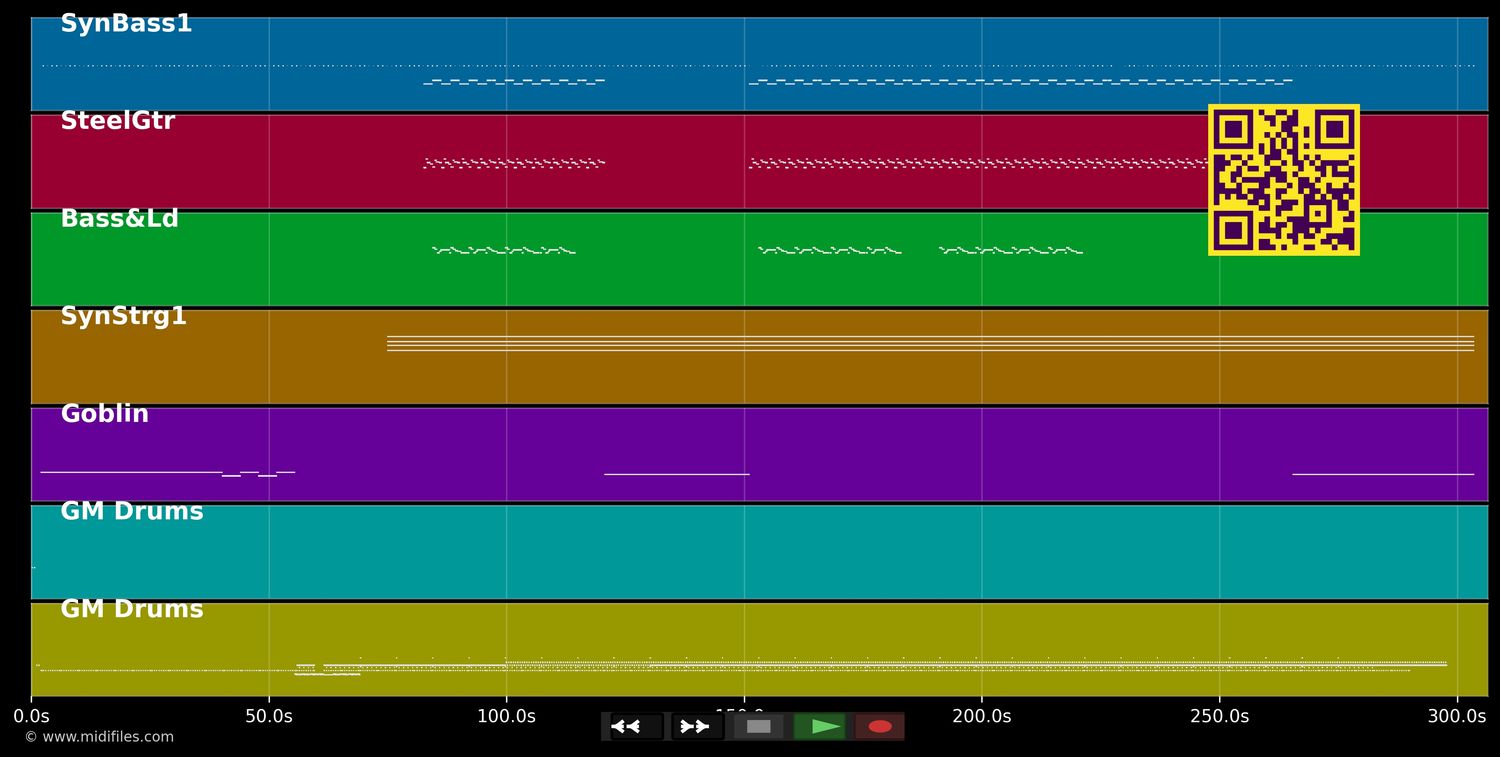1500x757 pixels.
Task: Start recording with the red record button
Action: point(880,726)
